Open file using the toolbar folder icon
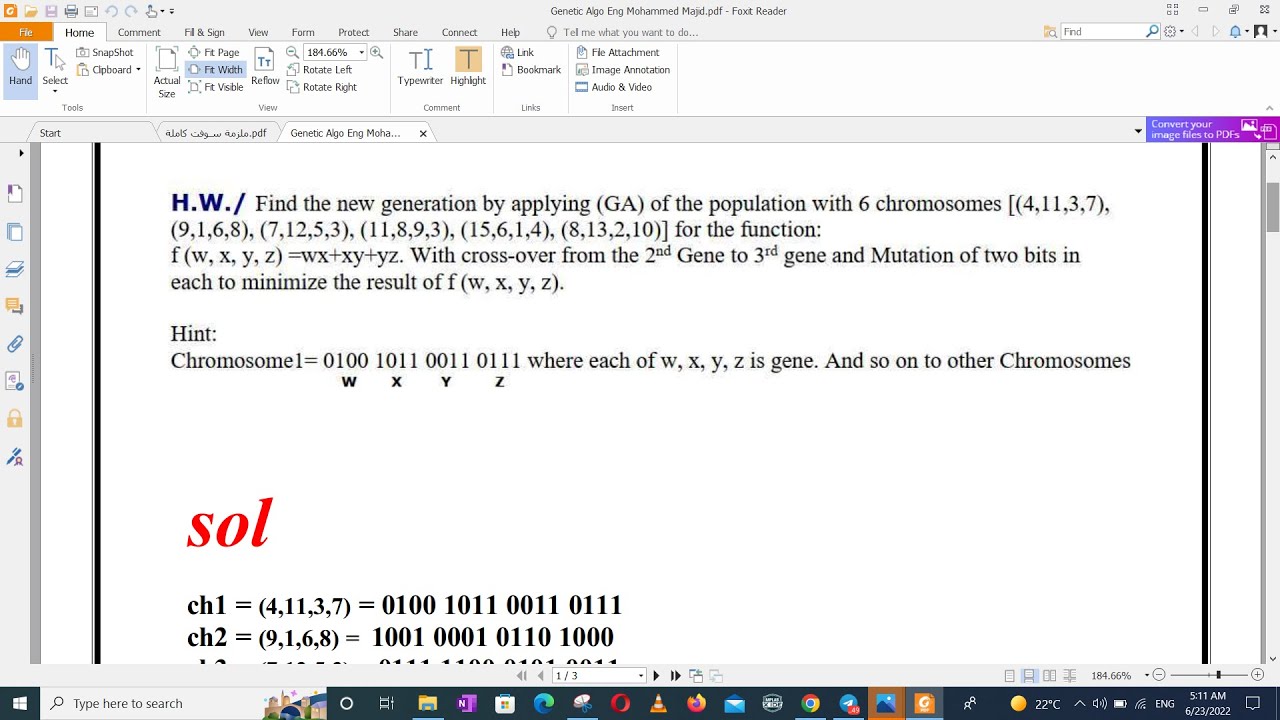 31,11
